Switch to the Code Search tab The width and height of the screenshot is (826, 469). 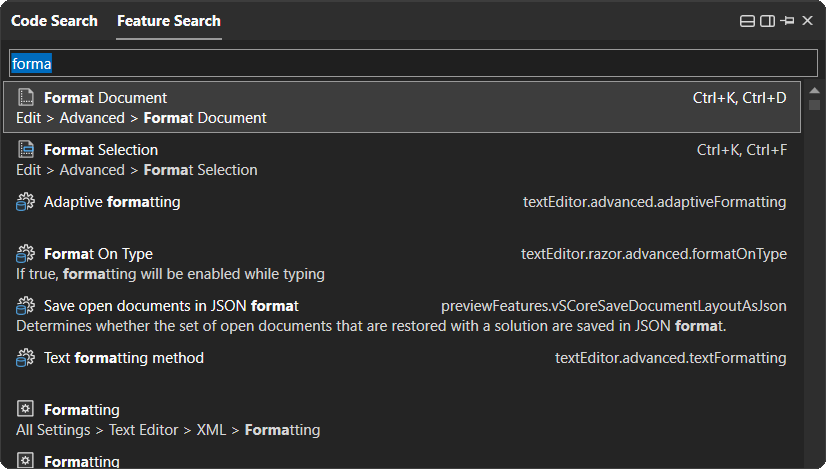(x=54, y=21)
